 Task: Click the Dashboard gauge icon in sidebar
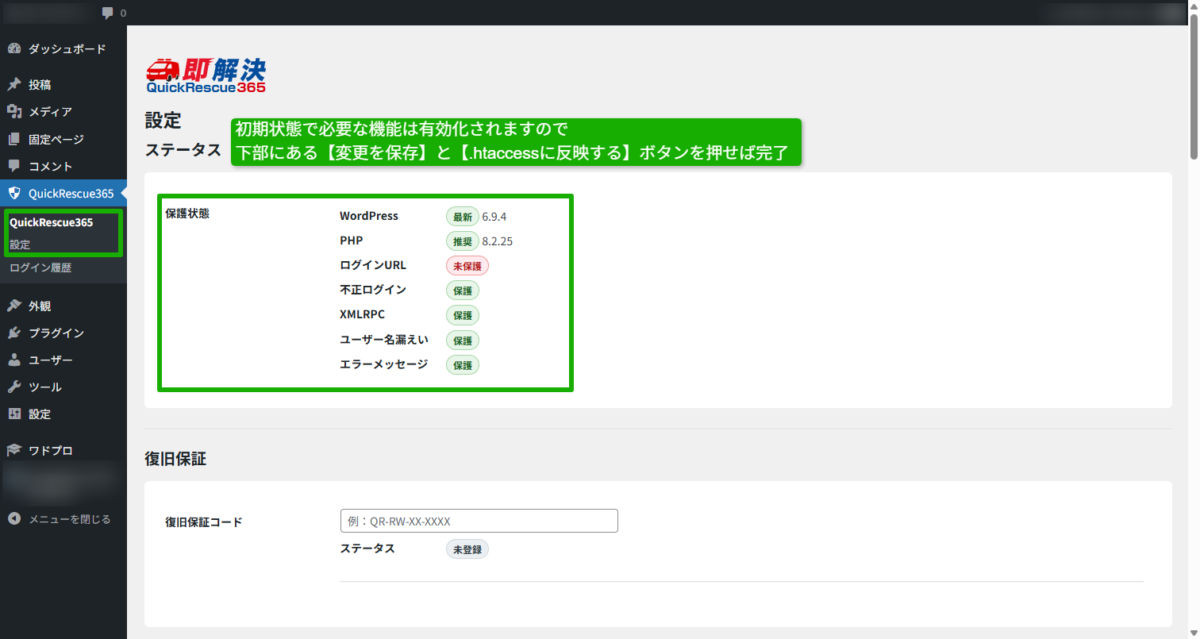pos(14,49)
